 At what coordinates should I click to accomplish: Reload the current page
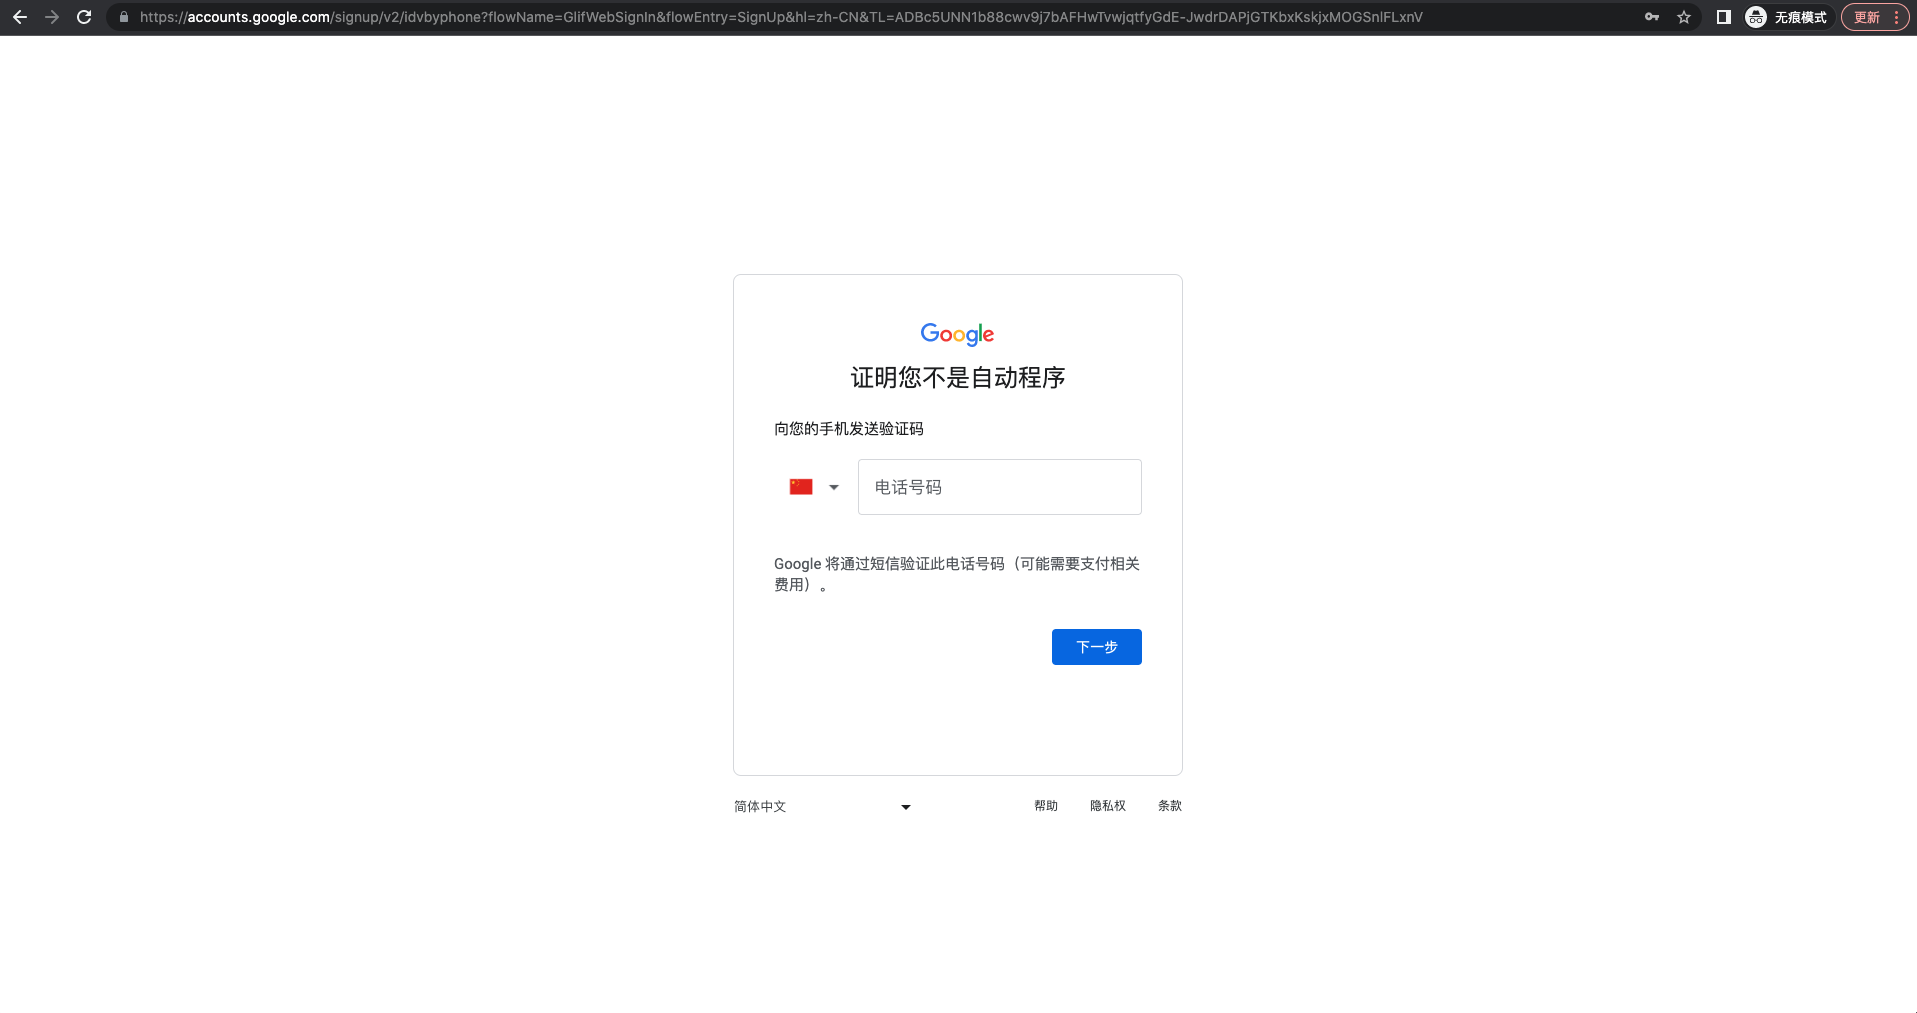pyautogui.click(x=84, y=17)
